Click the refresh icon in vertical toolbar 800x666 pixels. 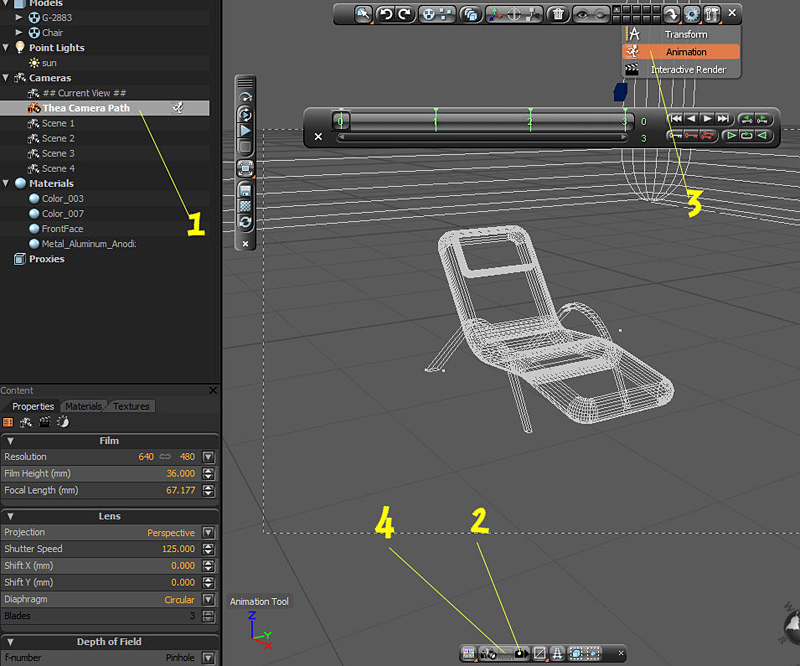[x=245, y=221]
